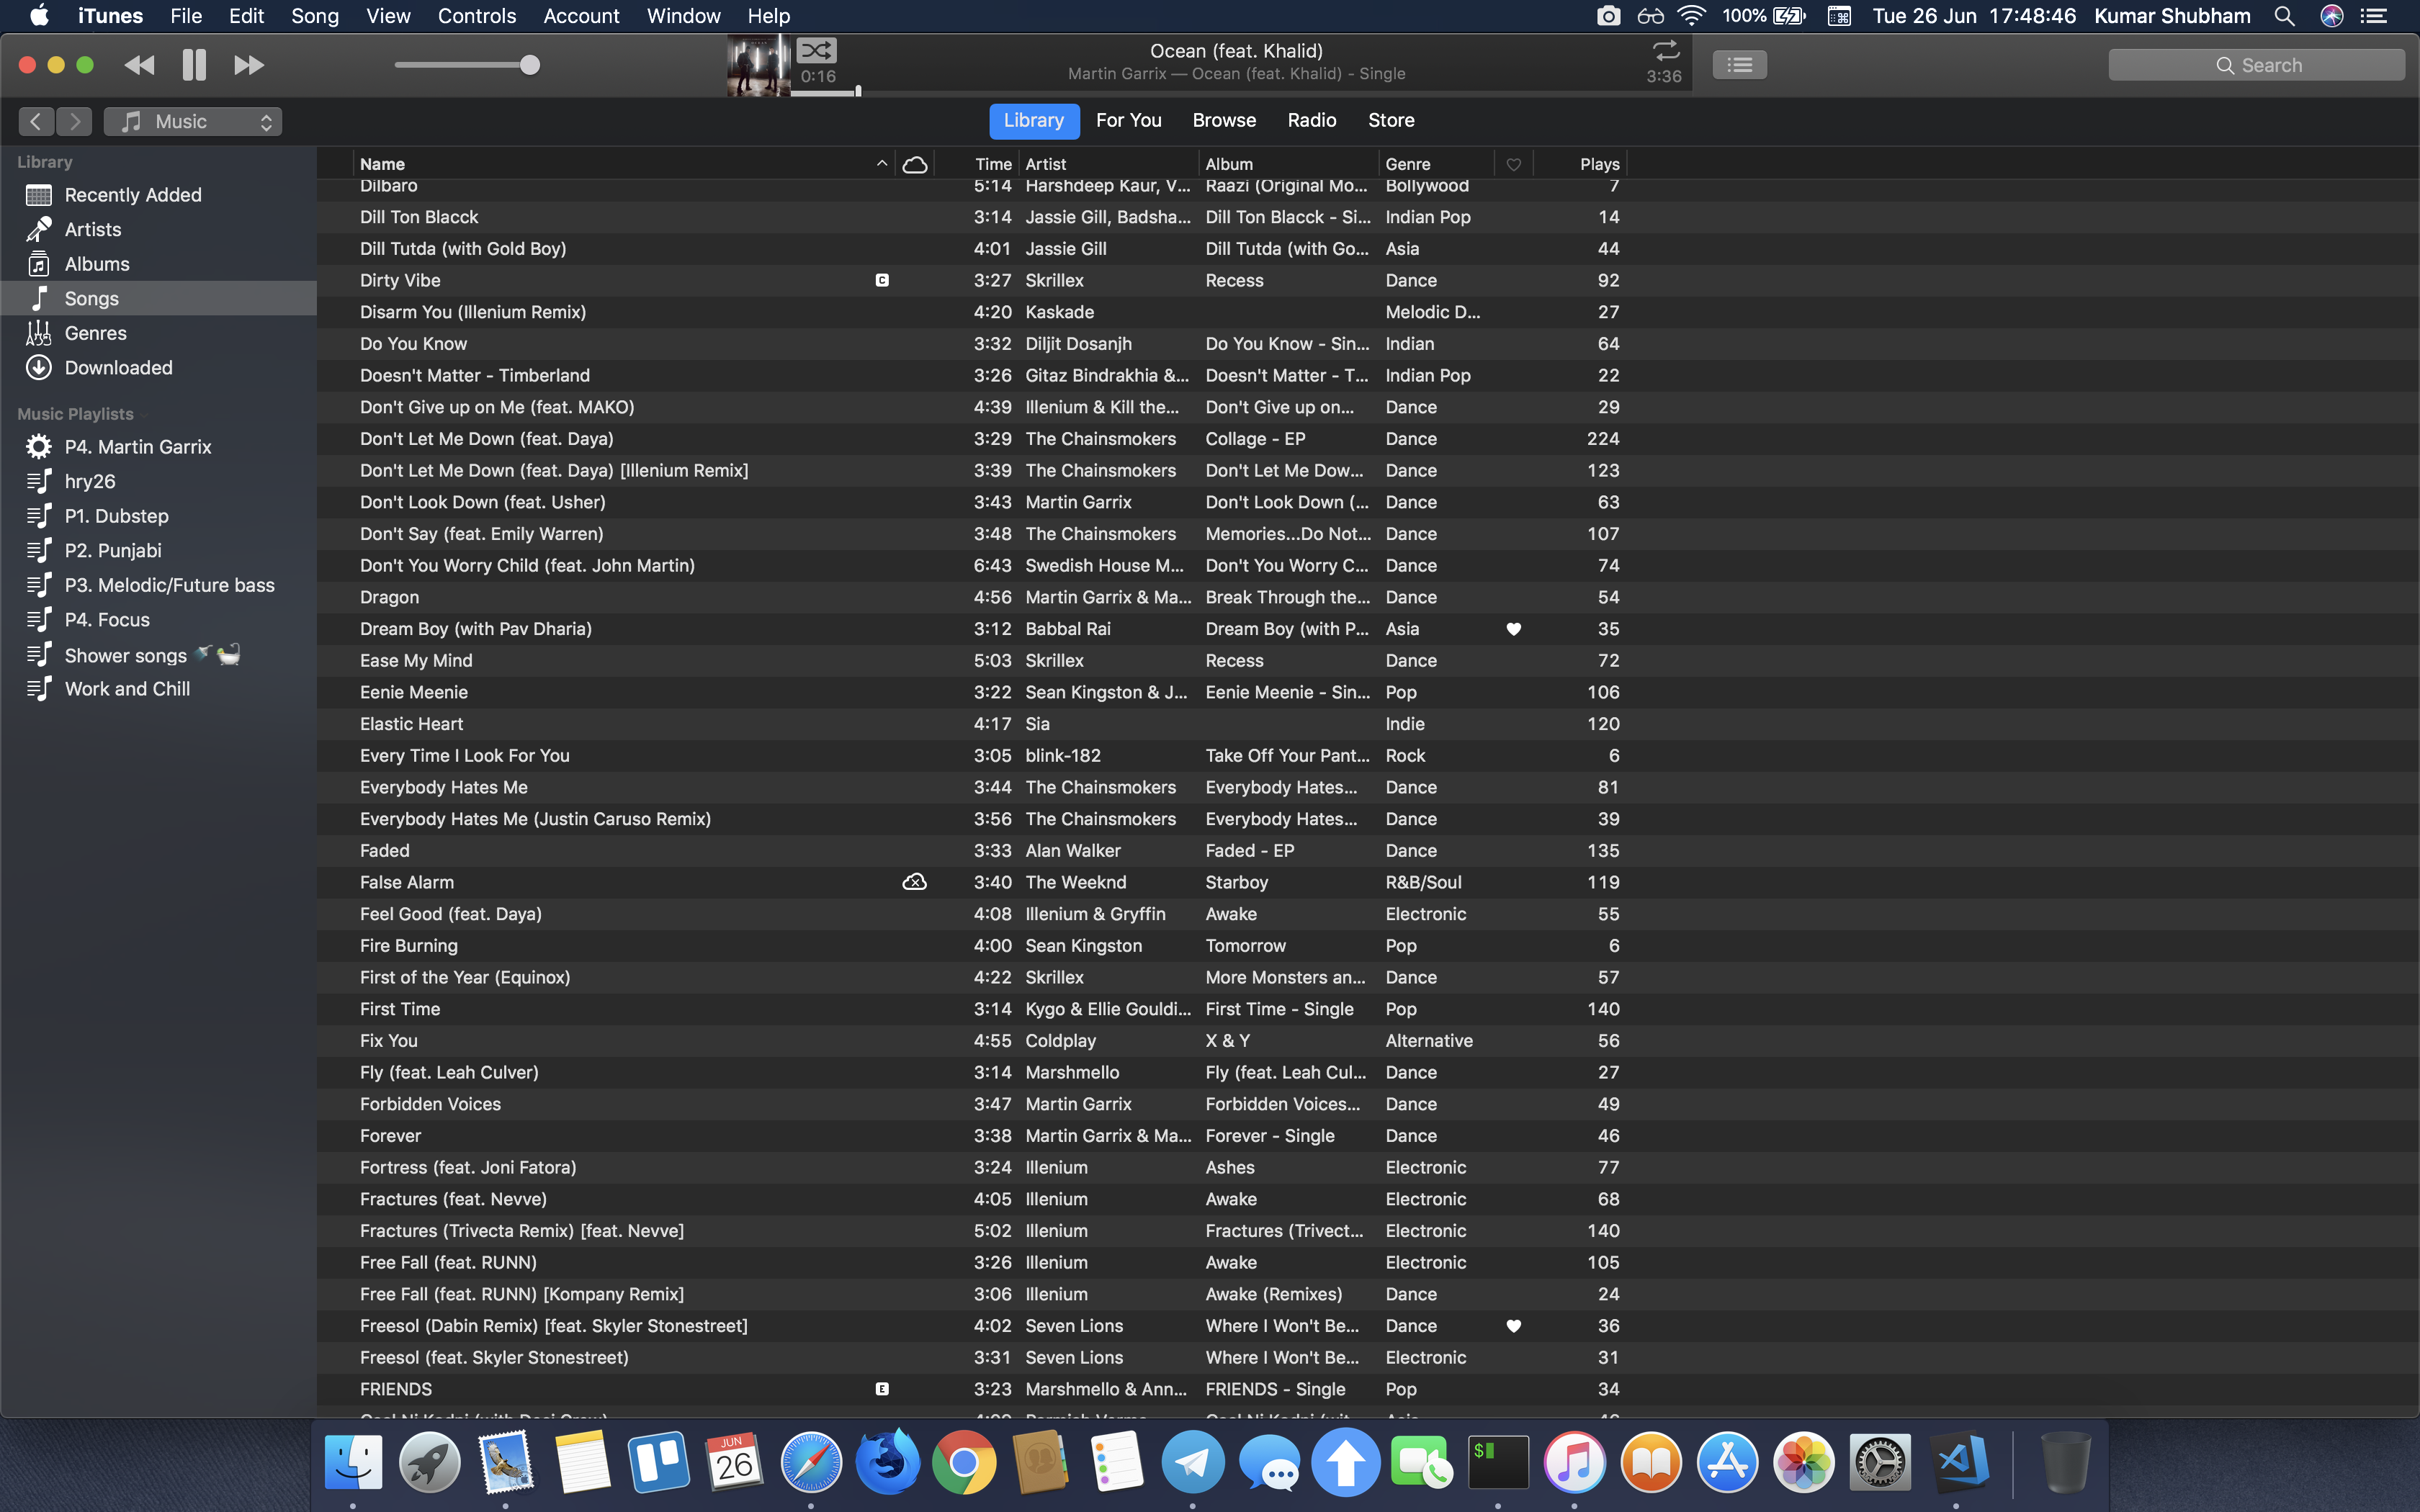Click the cloud download icon for False Alarm
The height and width of the screenshot is (1512, 2420).
(915, 882)
